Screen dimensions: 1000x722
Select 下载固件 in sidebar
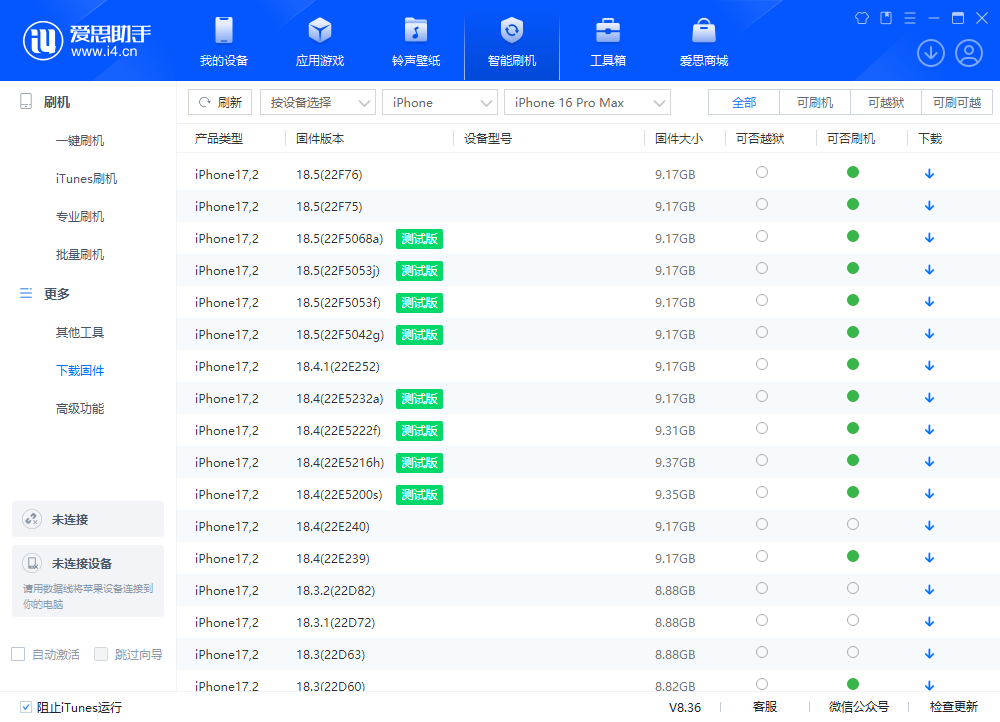tap(80, 371)
